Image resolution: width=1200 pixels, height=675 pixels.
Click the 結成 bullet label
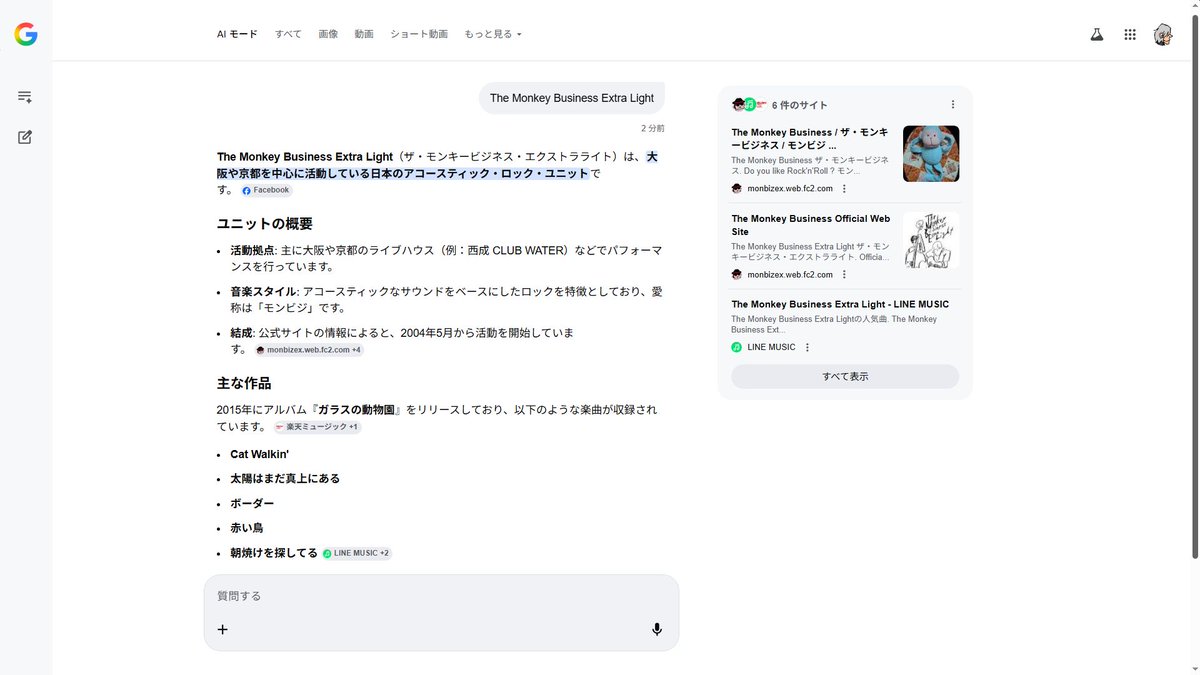tap(241, 333)
